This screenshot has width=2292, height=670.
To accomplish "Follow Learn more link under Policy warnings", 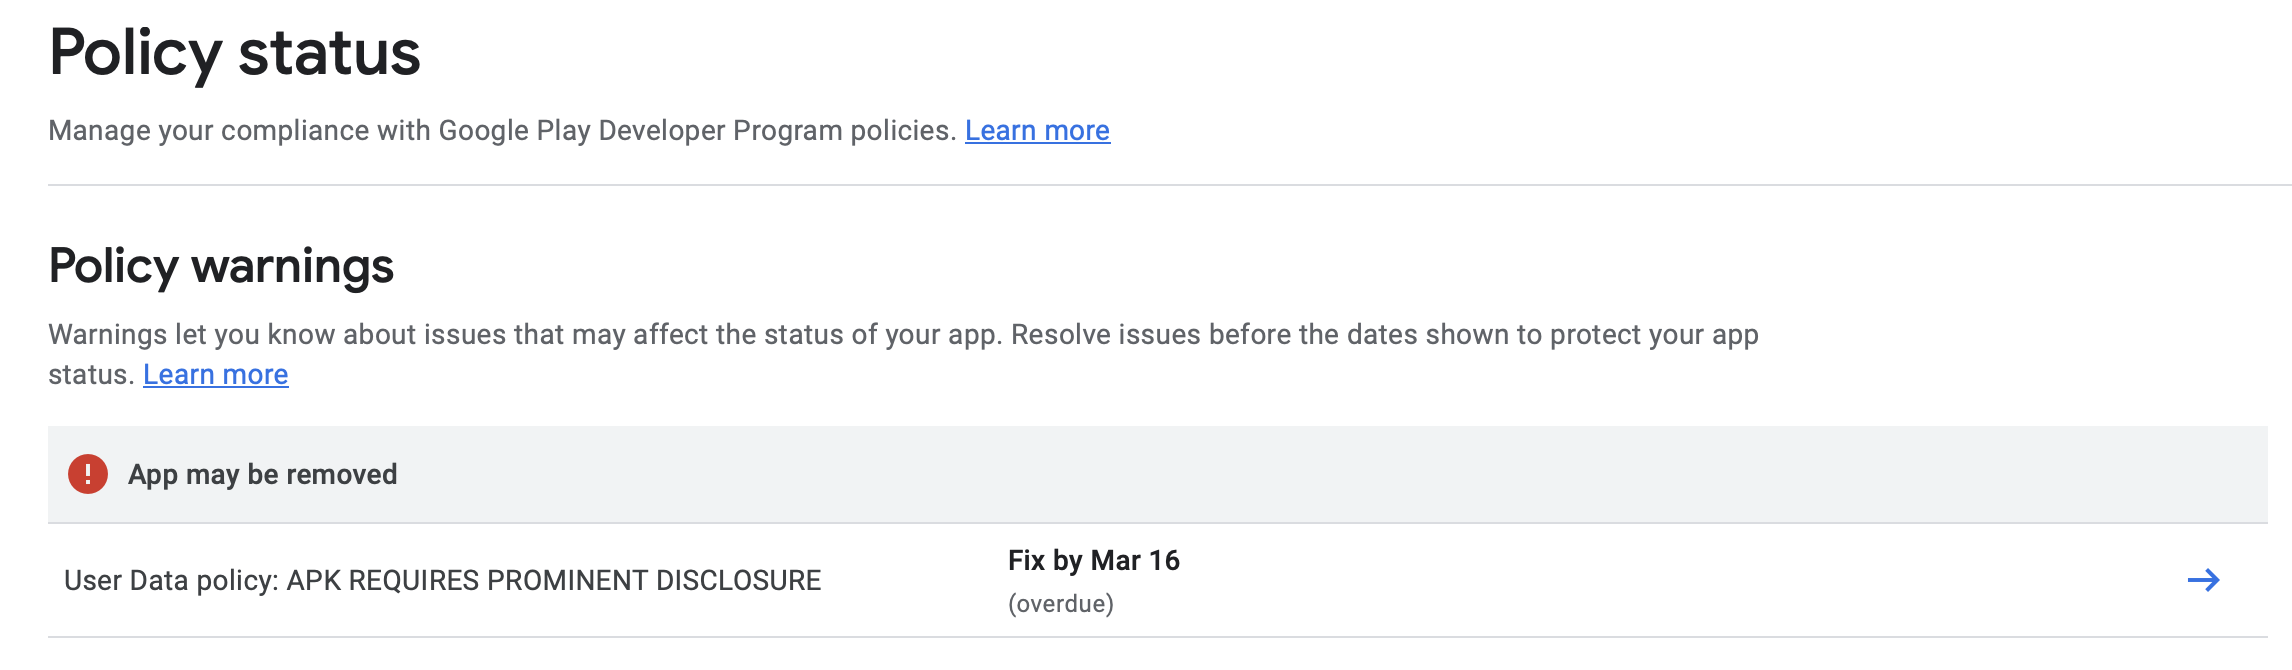I will [x=215, y=375].
